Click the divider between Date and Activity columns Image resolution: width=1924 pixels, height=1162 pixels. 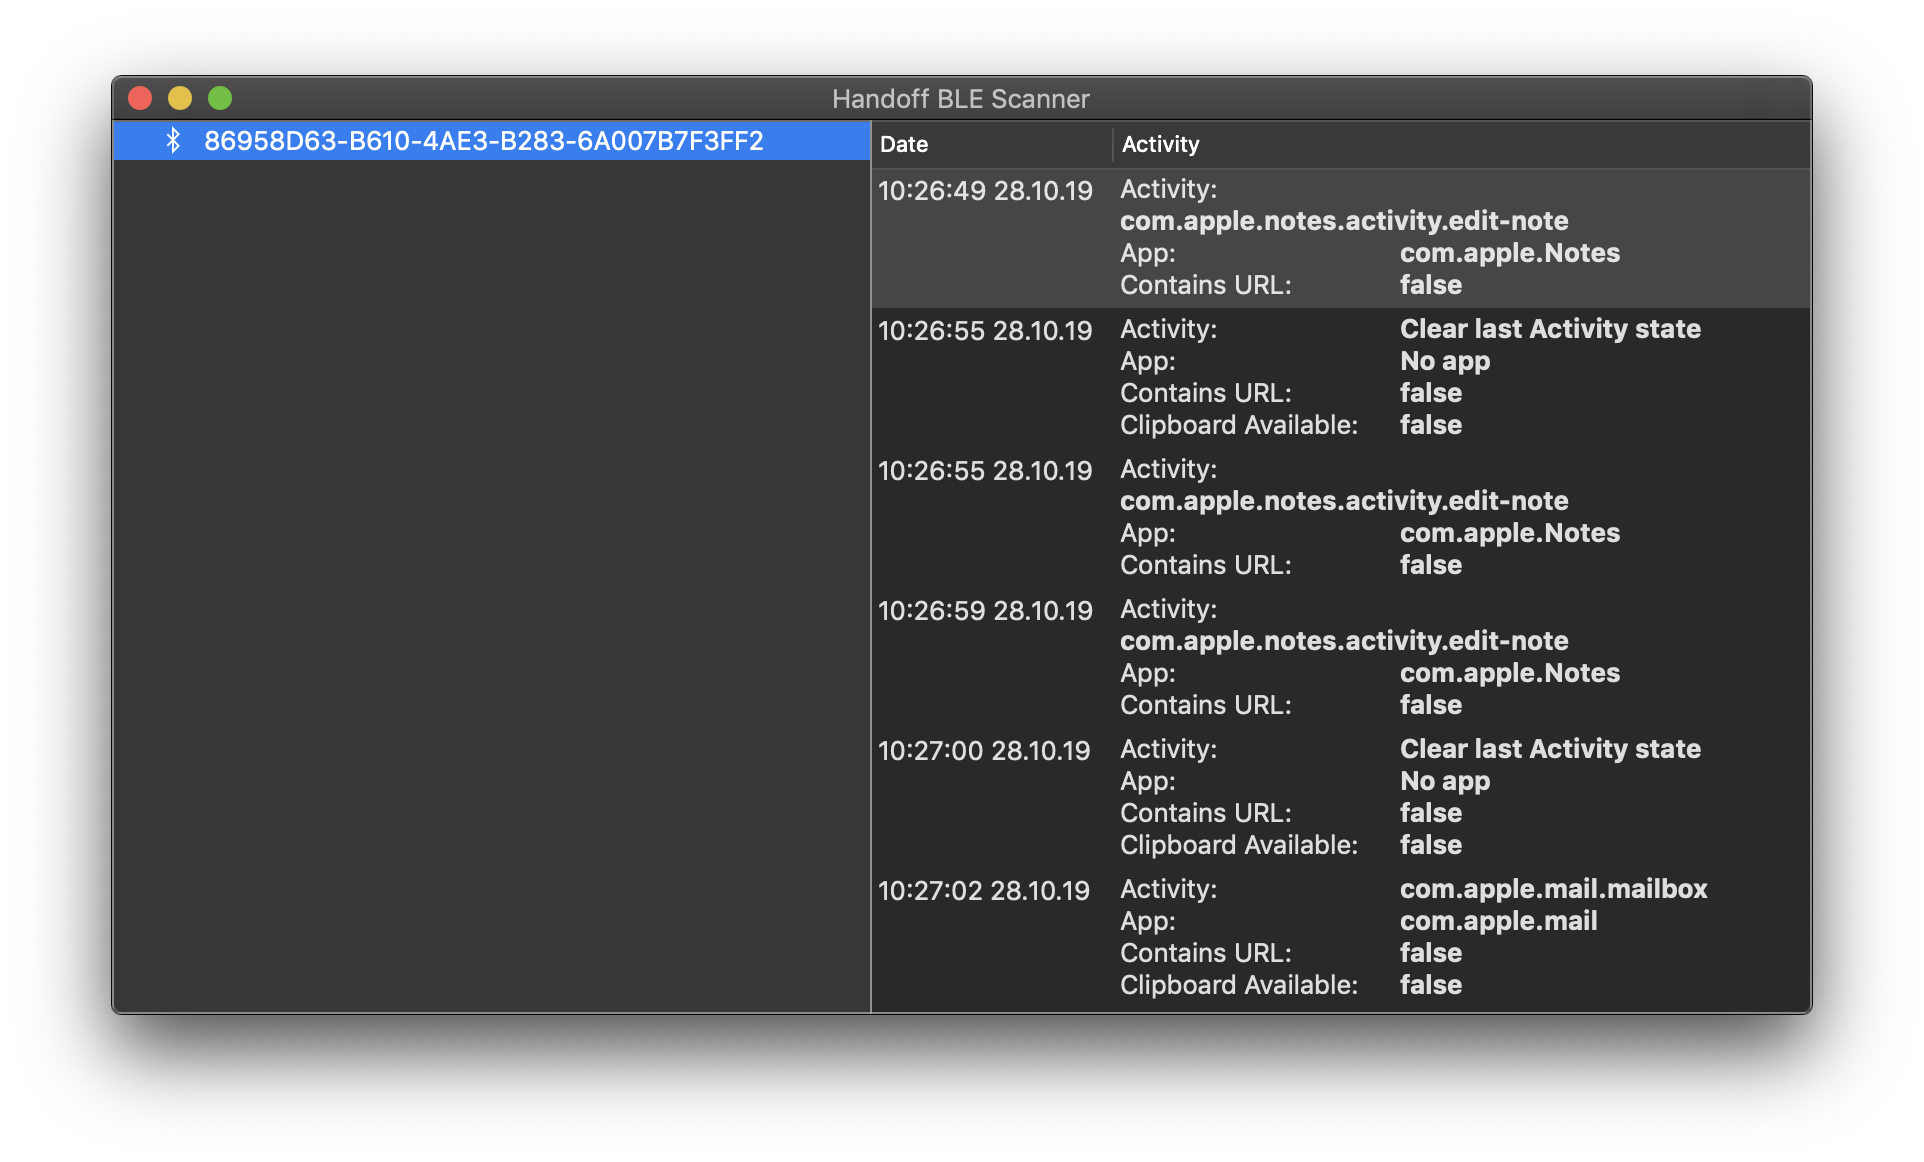[x=1112, y=144]
